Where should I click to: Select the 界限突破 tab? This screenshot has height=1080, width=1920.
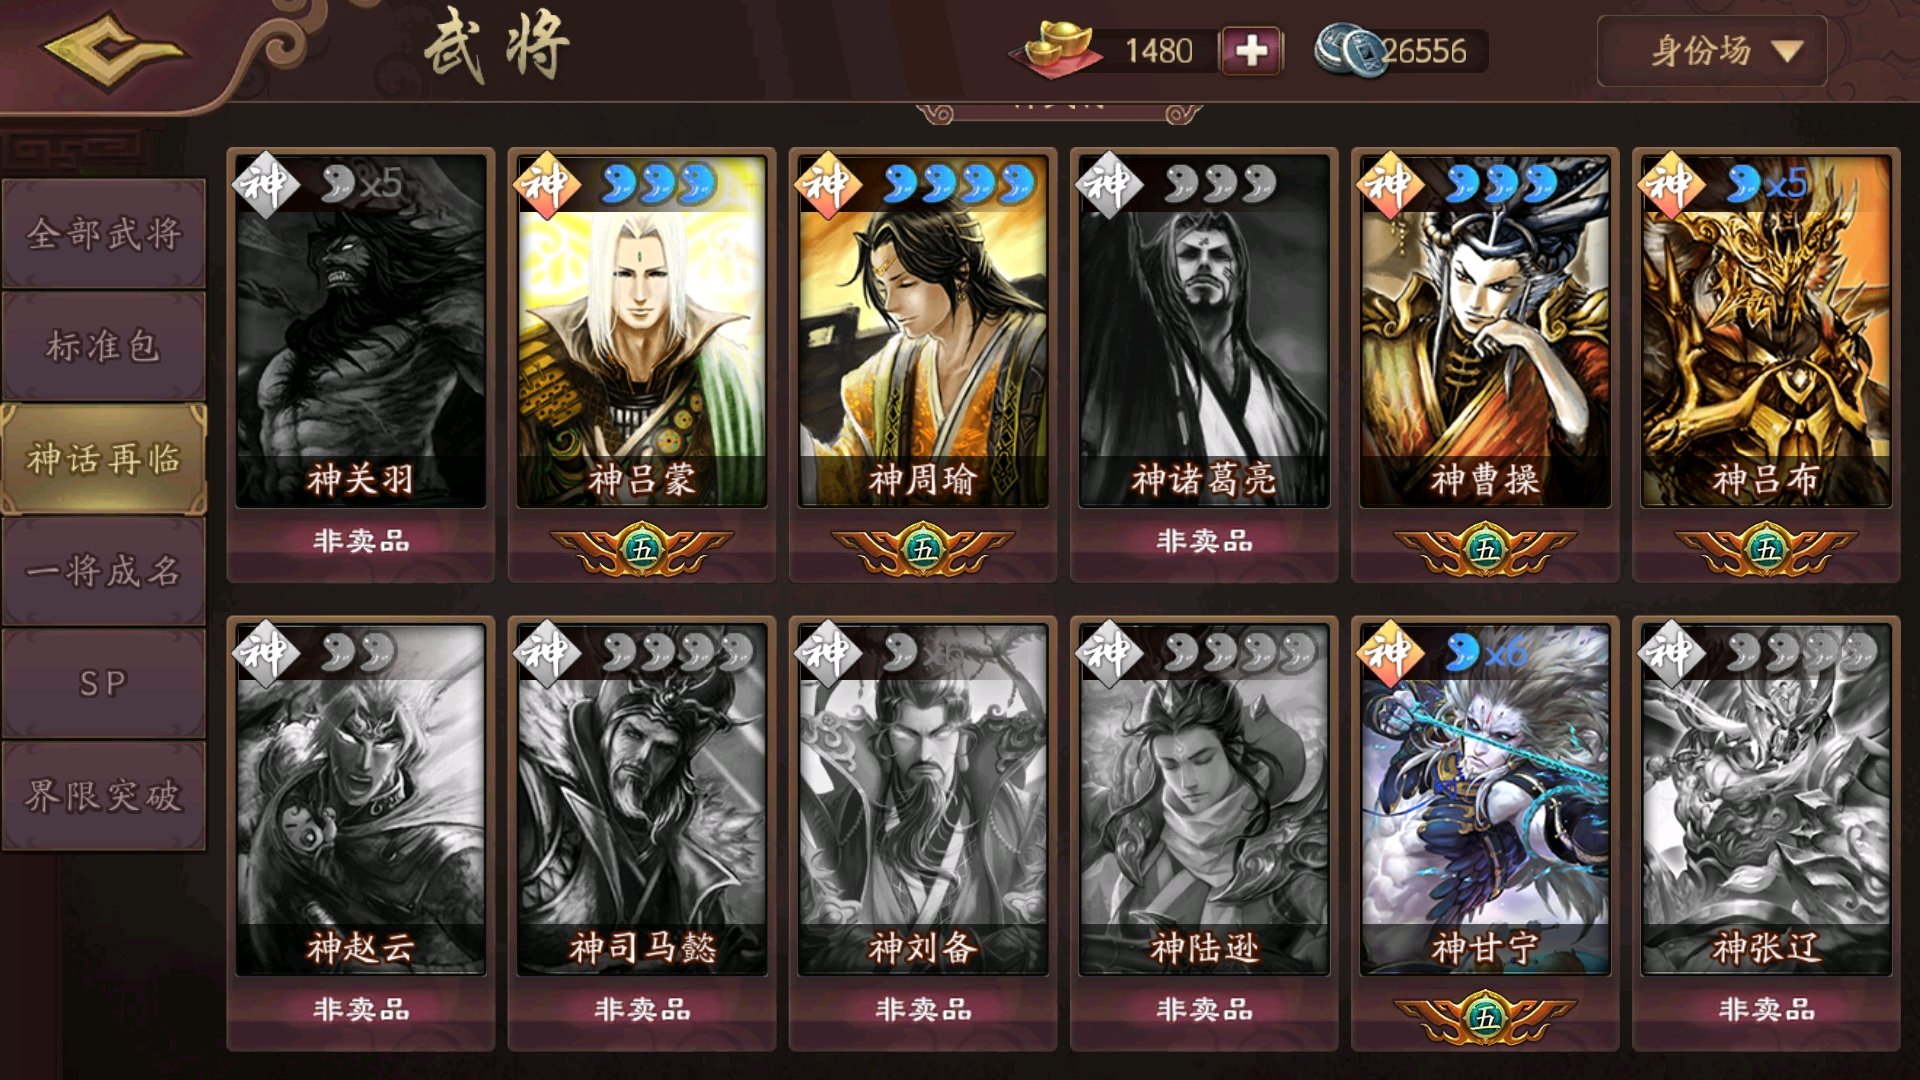[x=104, y=797]
